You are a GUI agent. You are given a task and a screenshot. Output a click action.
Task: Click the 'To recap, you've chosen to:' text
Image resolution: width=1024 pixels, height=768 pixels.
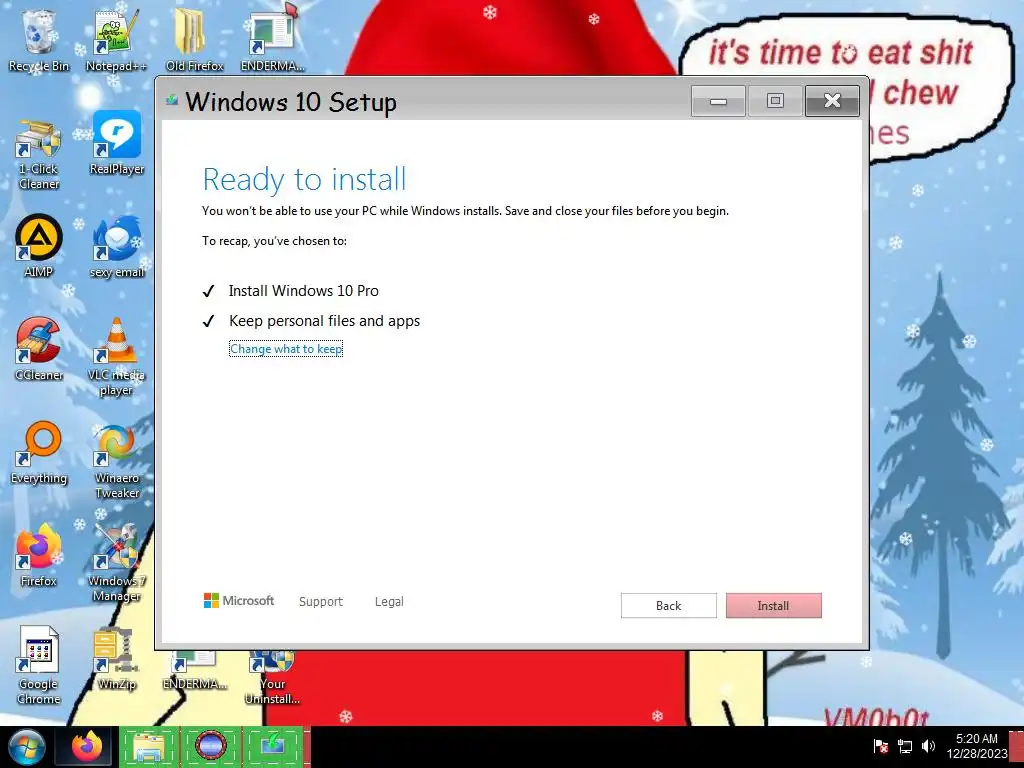[x=274, y=241]
